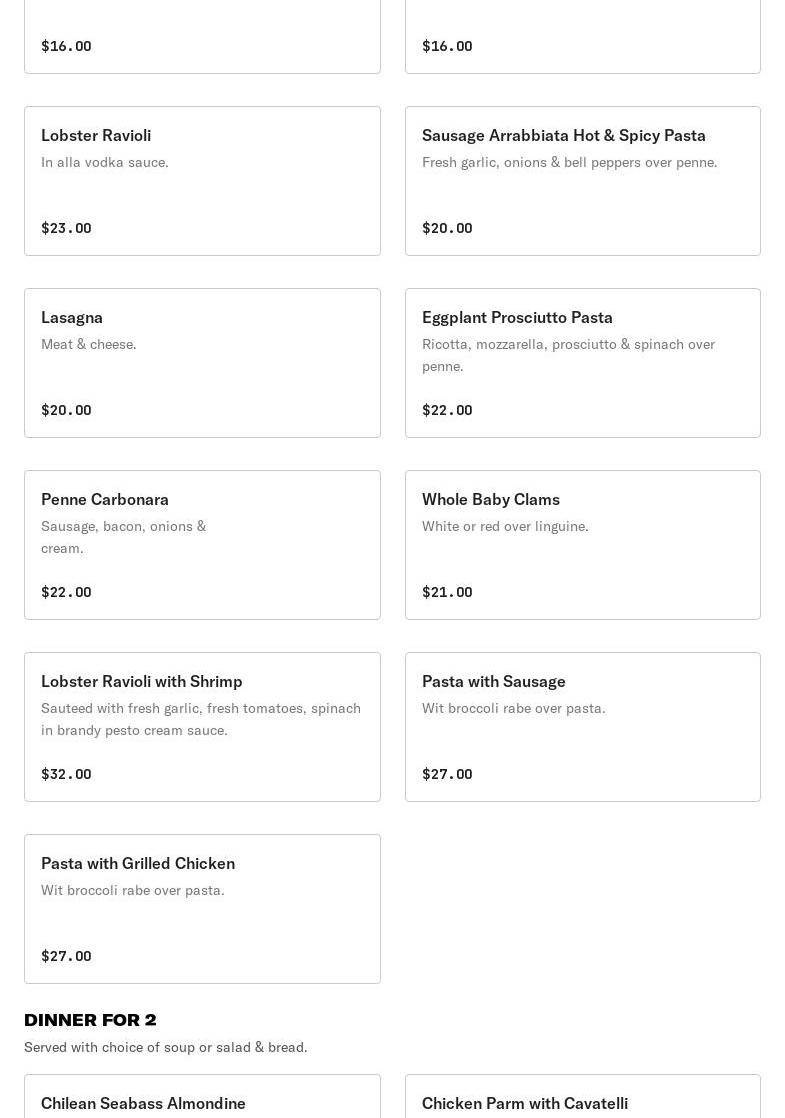Open the Pasta with Sausage item
This screenshot has height=1118, width=785.
(x=582, y=727)
